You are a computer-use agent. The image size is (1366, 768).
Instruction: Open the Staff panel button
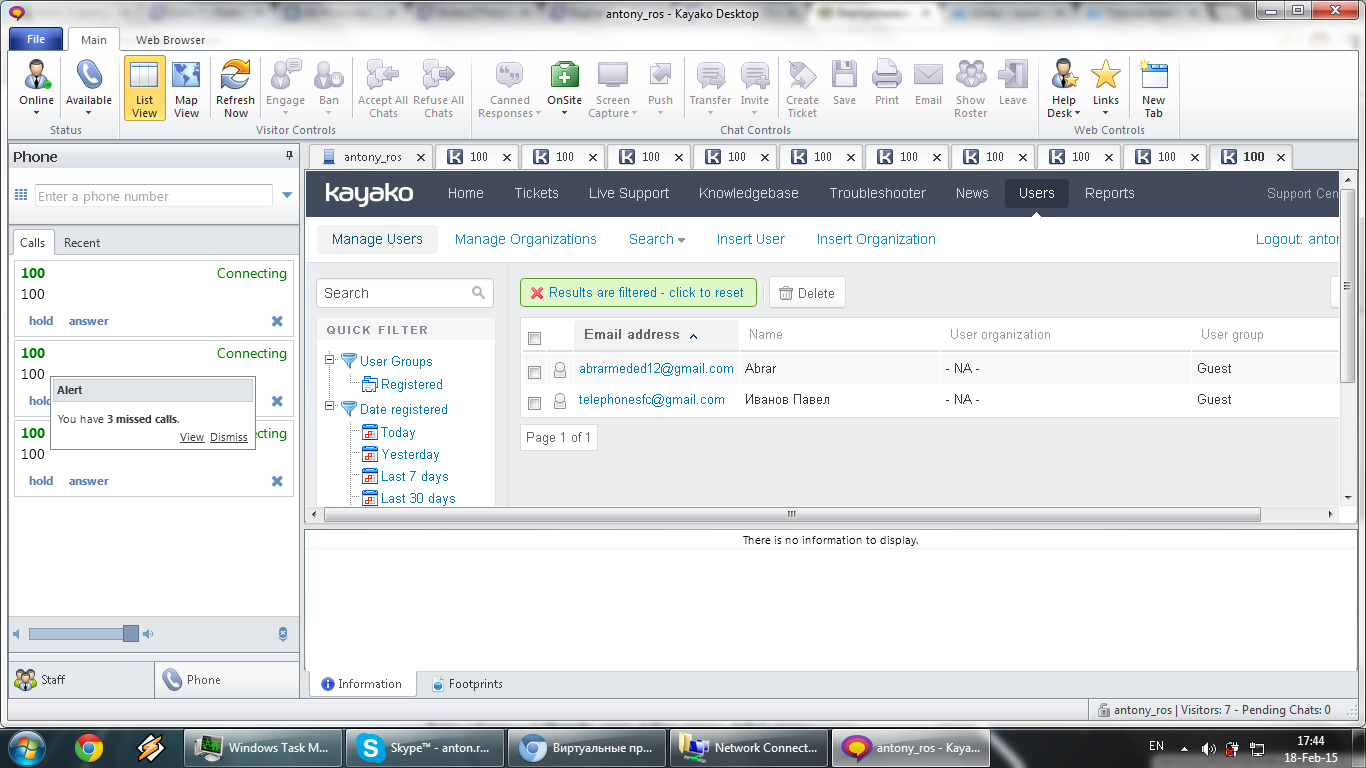[82, 680]
